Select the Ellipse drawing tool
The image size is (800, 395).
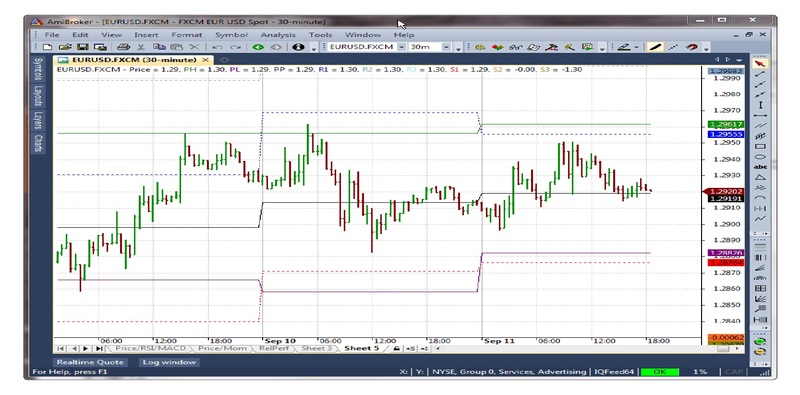point(760,157)
